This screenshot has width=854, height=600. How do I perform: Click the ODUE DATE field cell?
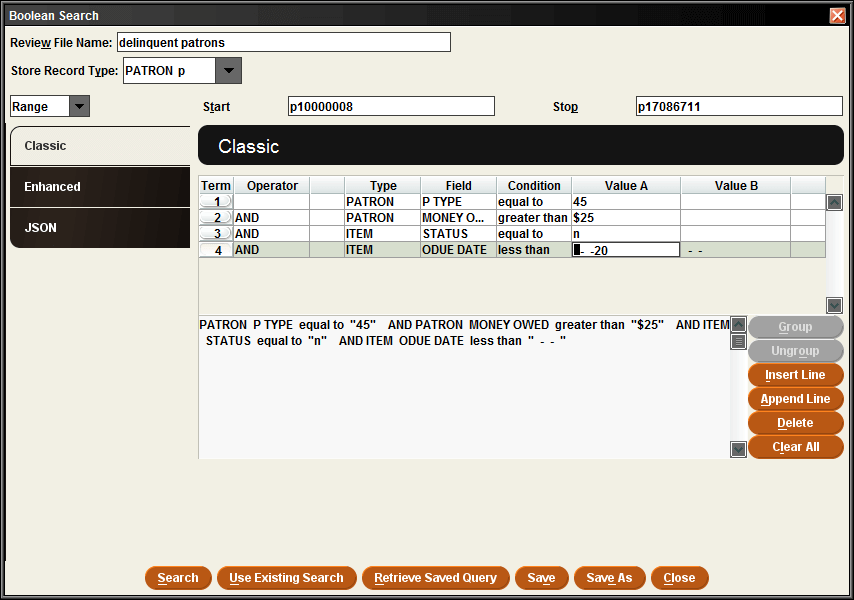[458, 250]
